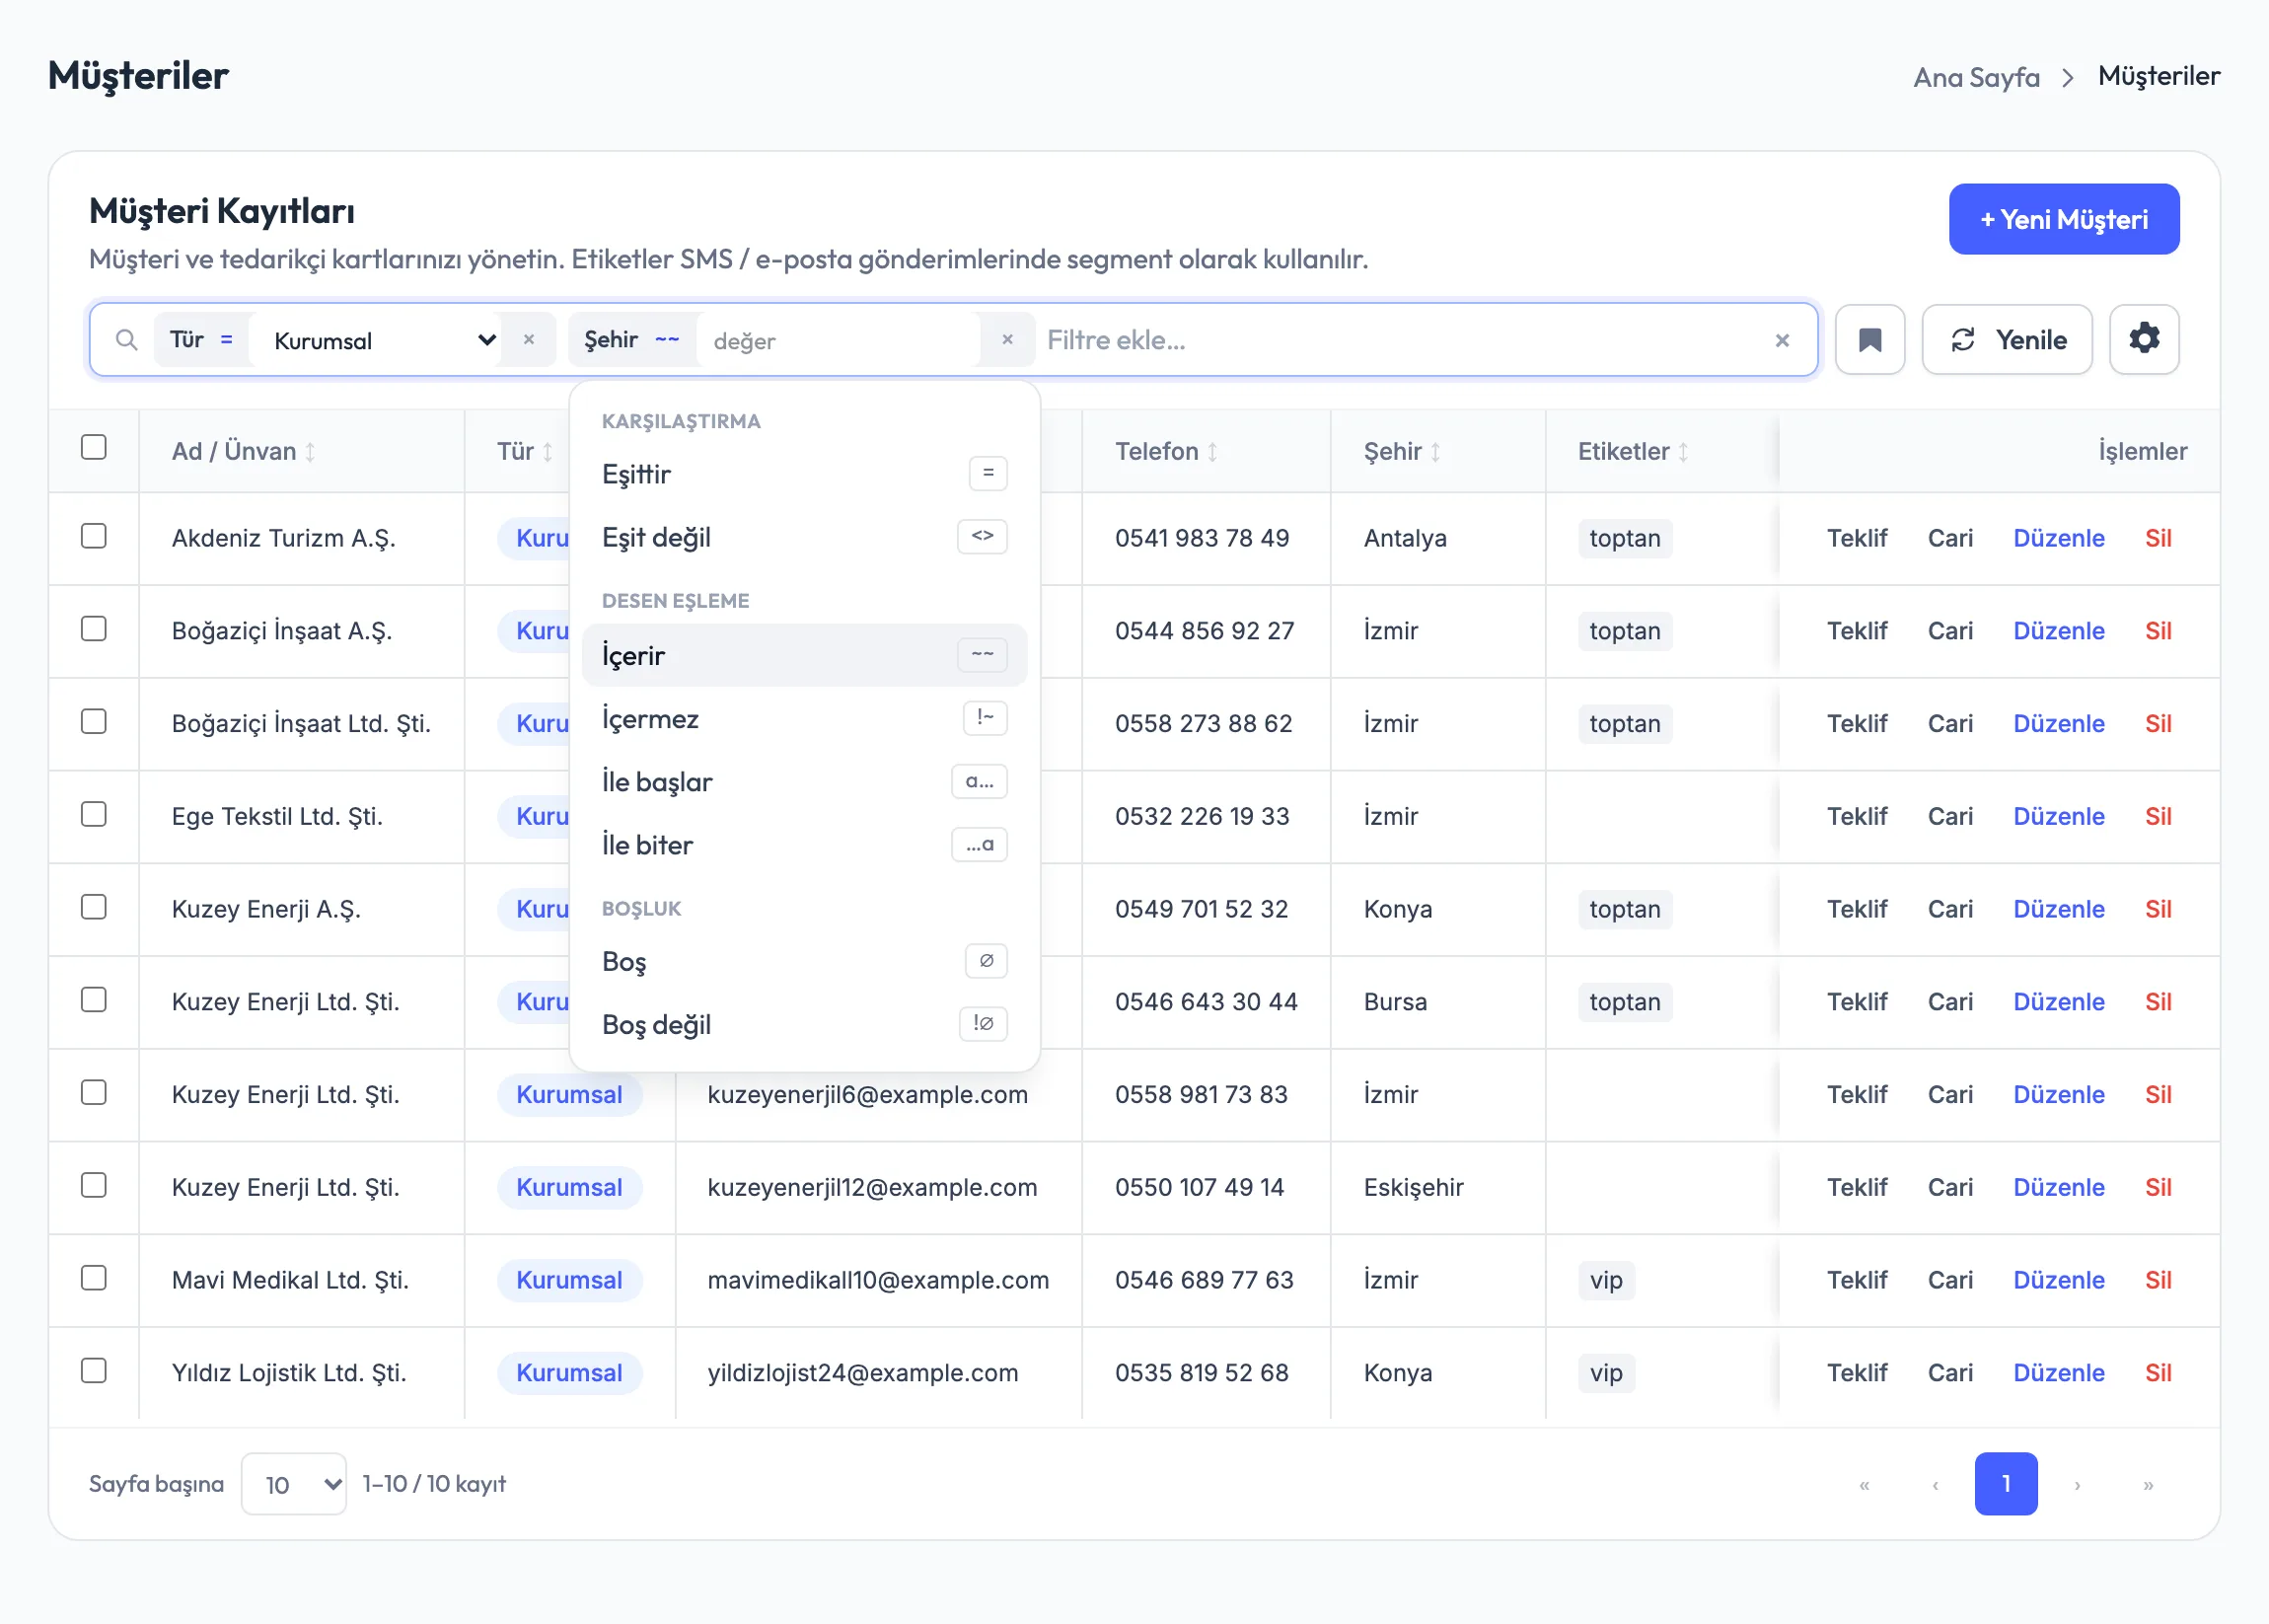
Task: Remove the Tür filter chip
Action: click(x=529, y=340)
